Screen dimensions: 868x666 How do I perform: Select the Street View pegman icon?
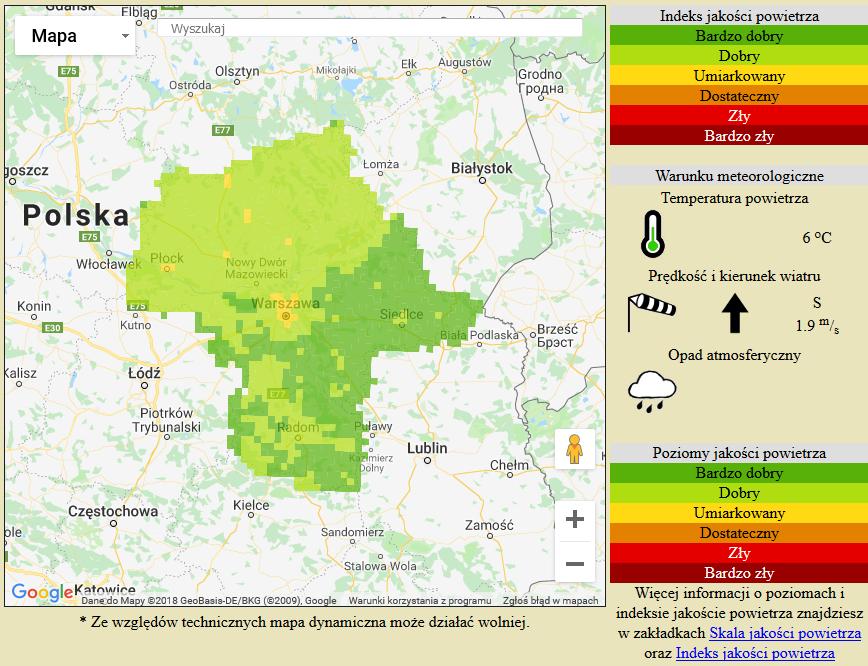[575, 449]
